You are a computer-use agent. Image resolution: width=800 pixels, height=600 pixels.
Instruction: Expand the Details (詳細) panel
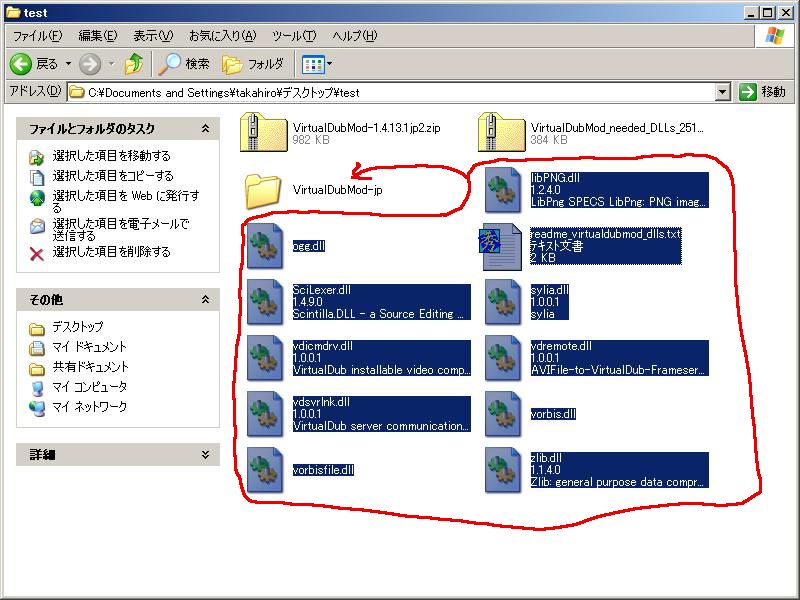[x=205, y=455]
